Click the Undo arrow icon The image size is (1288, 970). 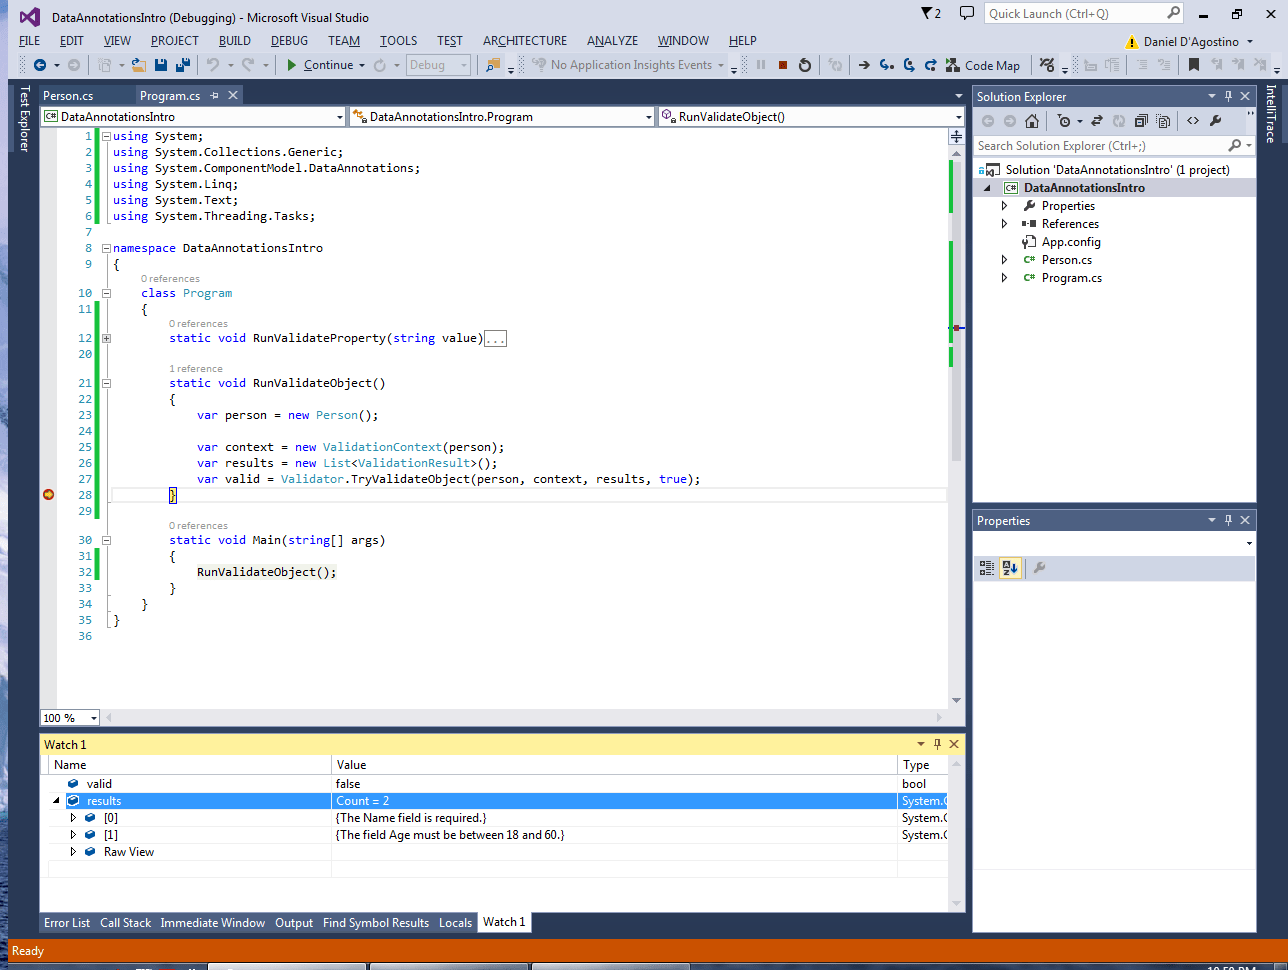pyautogui.click(x=212, y=65)
